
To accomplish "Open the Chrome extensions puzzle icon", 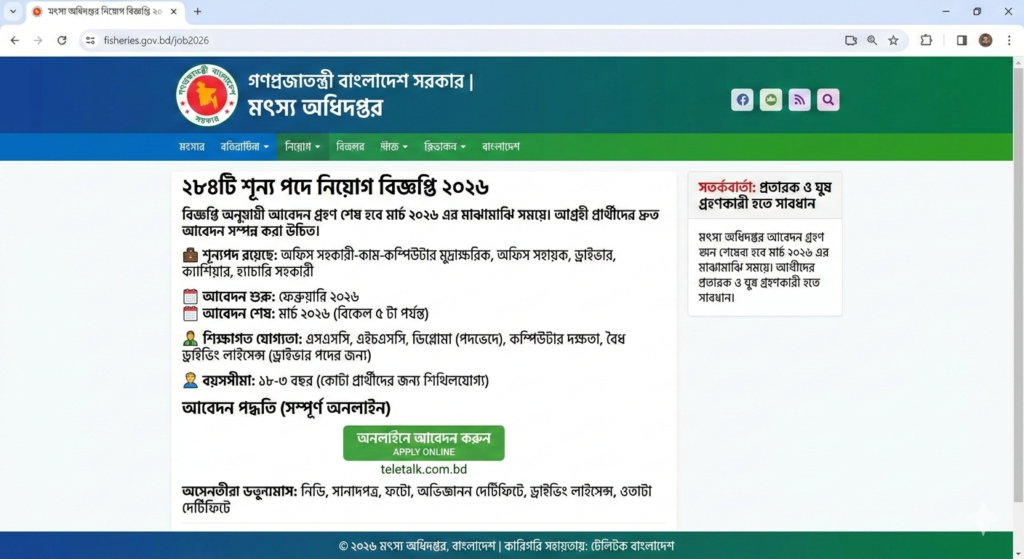I will pos(926,40).
